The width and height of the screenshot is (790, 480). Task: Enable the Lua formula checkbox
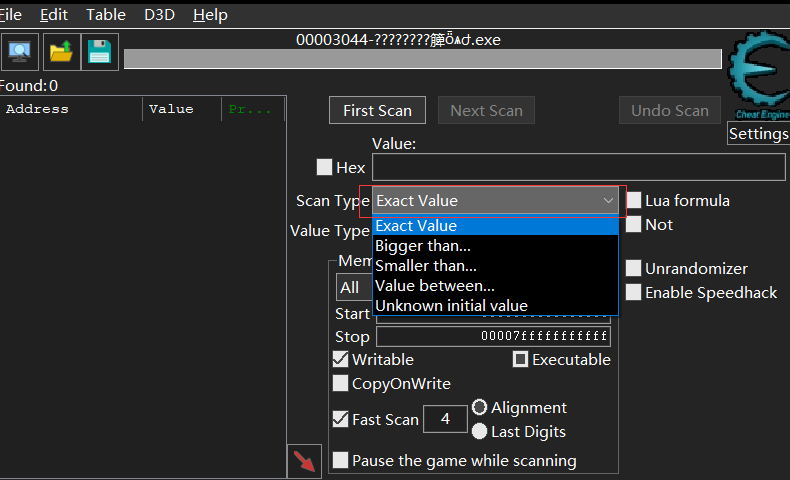coord(634,200)
